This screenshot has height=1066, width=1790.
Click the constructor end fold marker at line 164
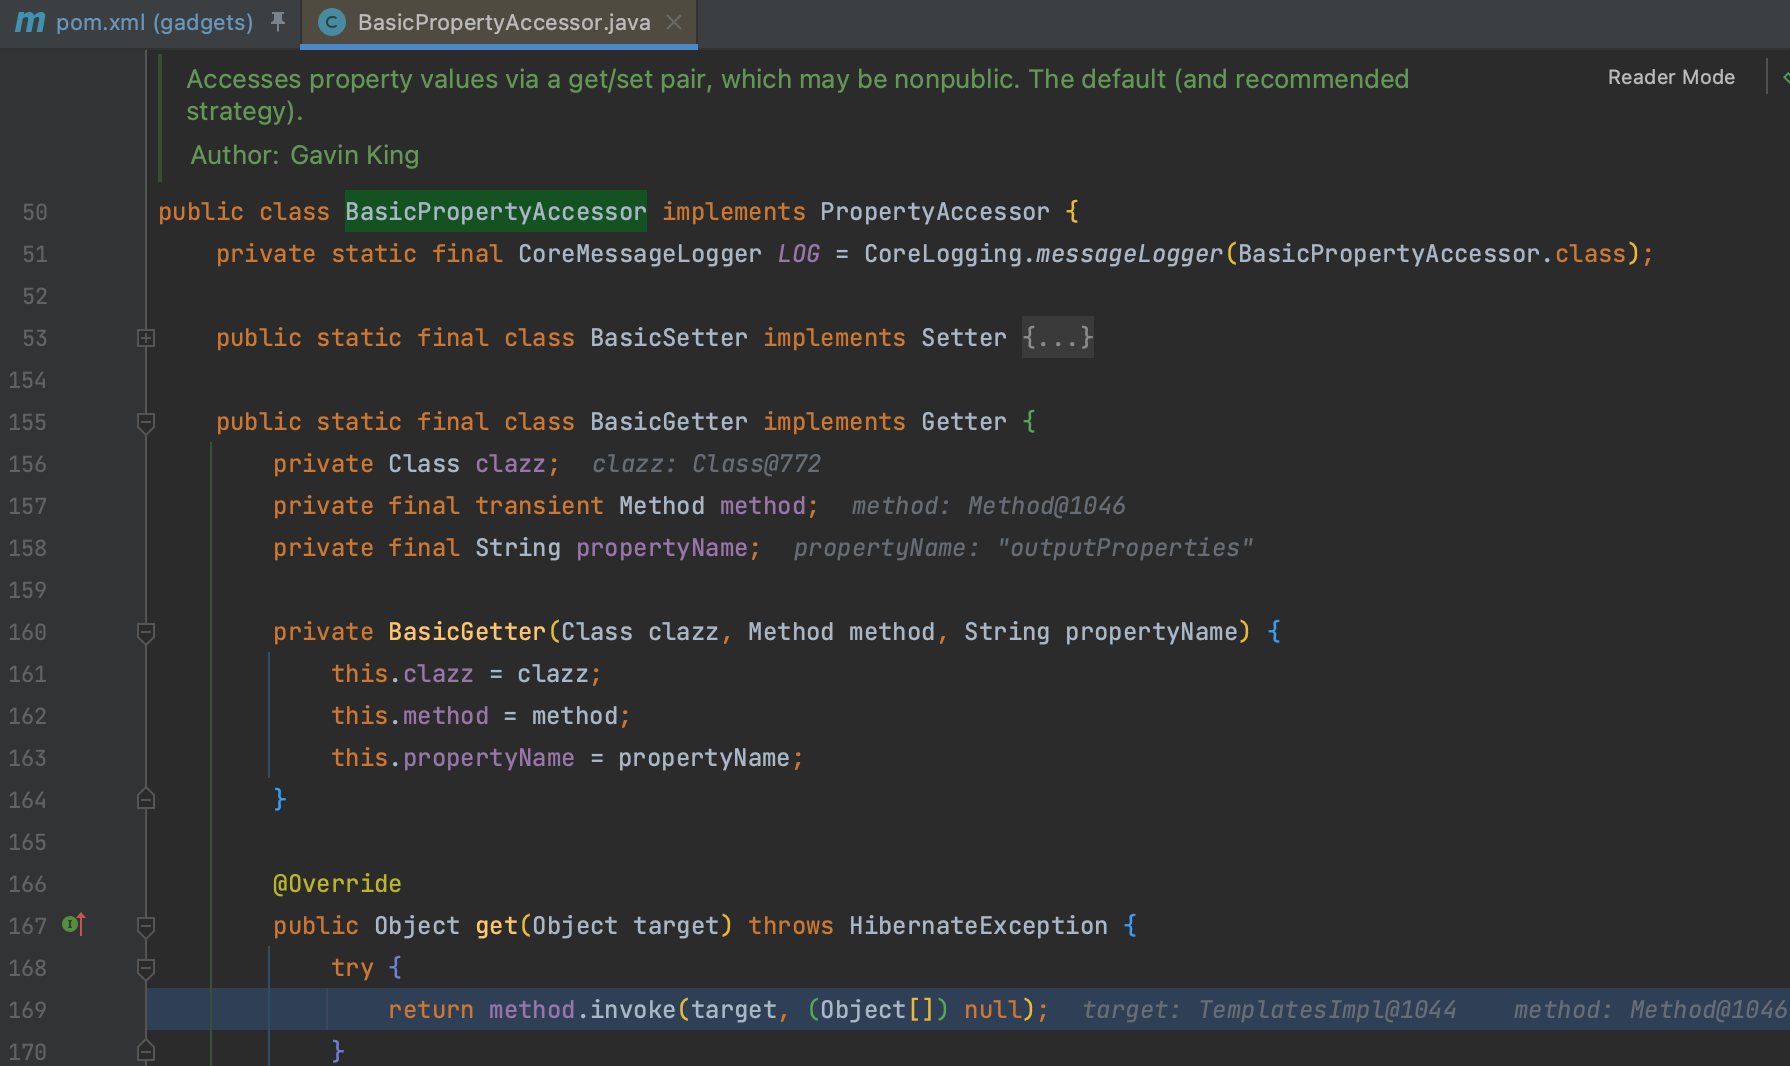pos(146,799)
